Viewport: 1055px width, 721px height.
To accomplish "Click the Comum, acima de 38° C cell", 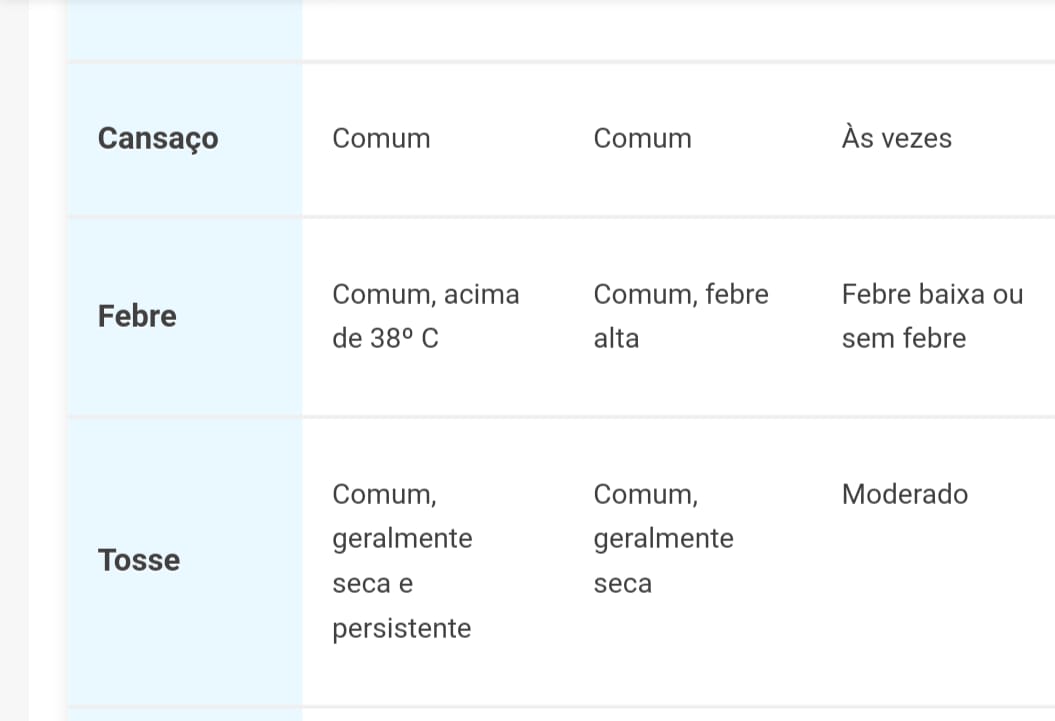I will coord(425,316).
